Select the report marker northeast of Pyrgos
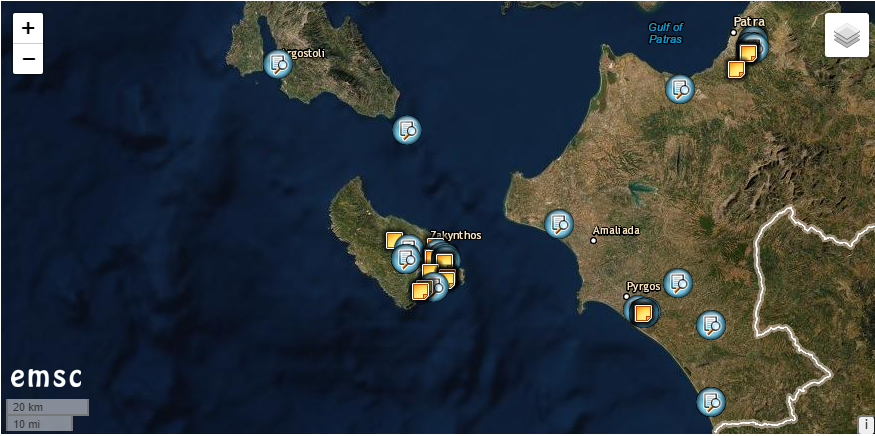Screen dimensions: 875x436 click(678, 283)
